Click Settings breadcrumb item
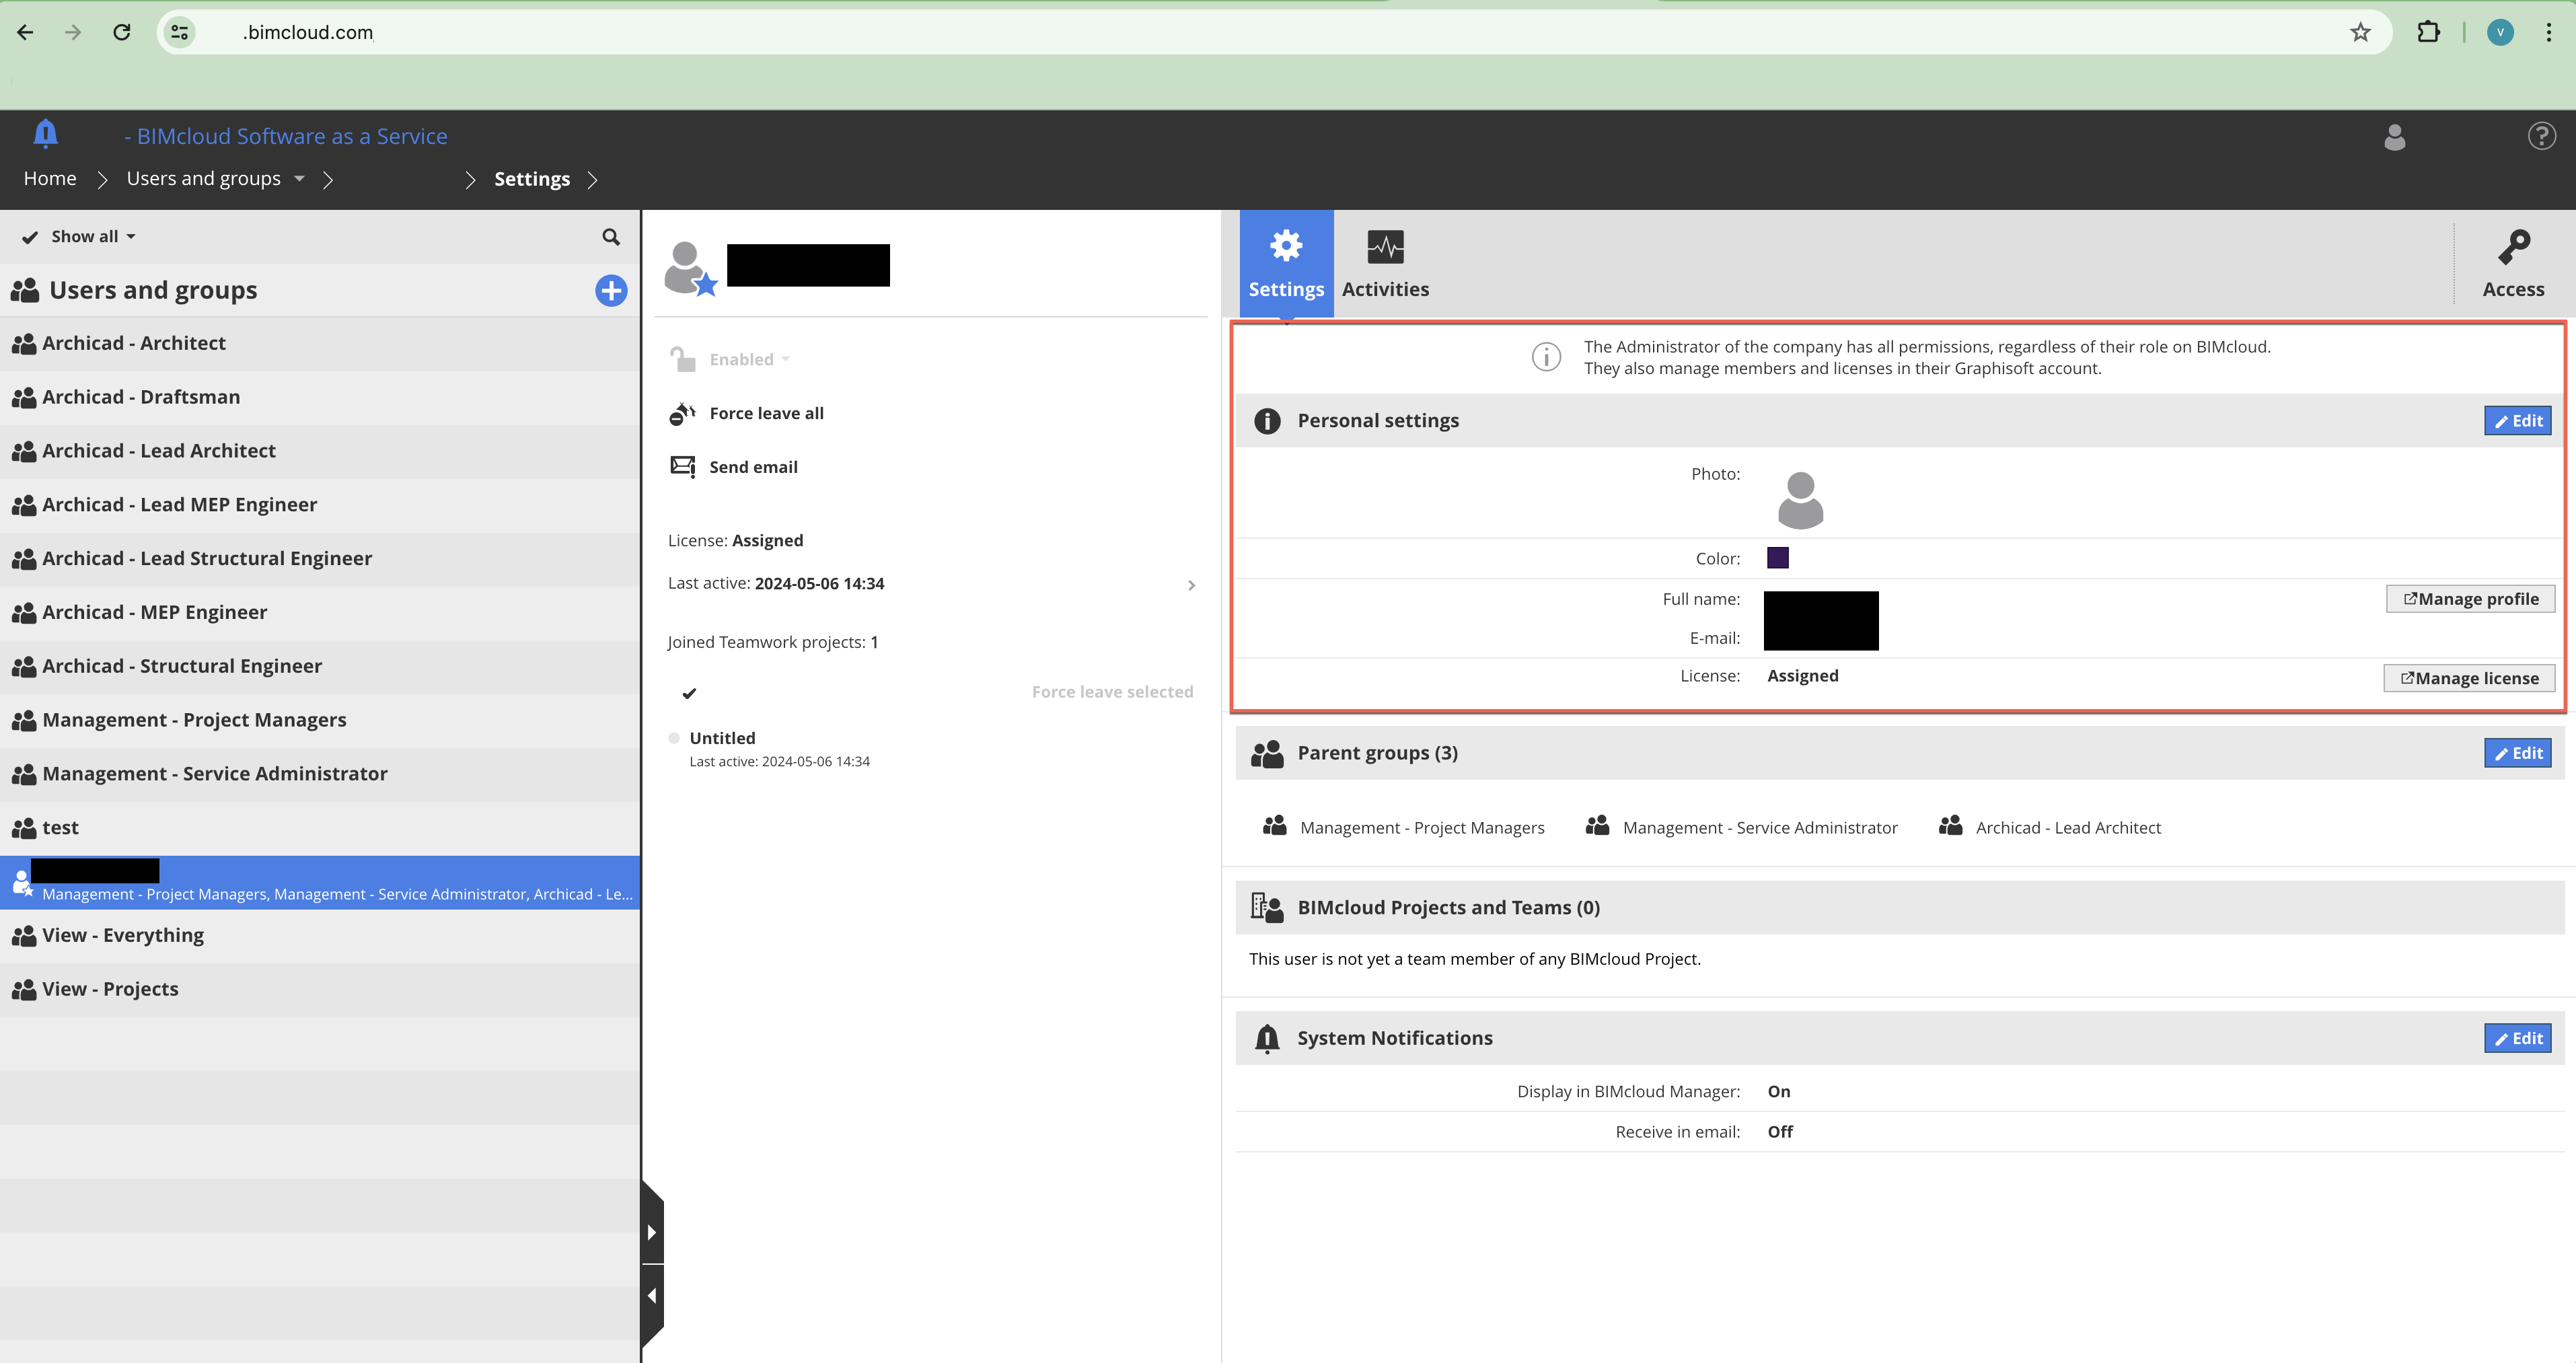Screen dimensions: 2576x1363 click(x=532, y=179)
